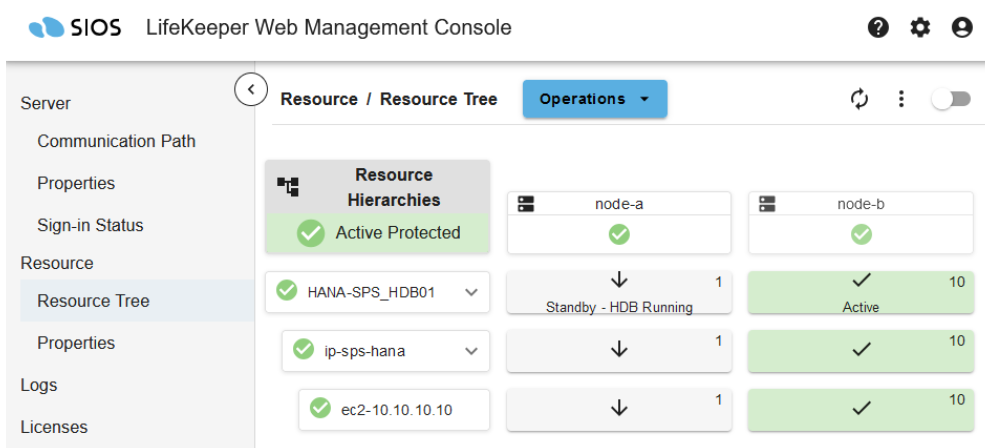The width and height of the screenshot is (985, 448).
Task: Go to Sign-in Status page
Action: 90,225
